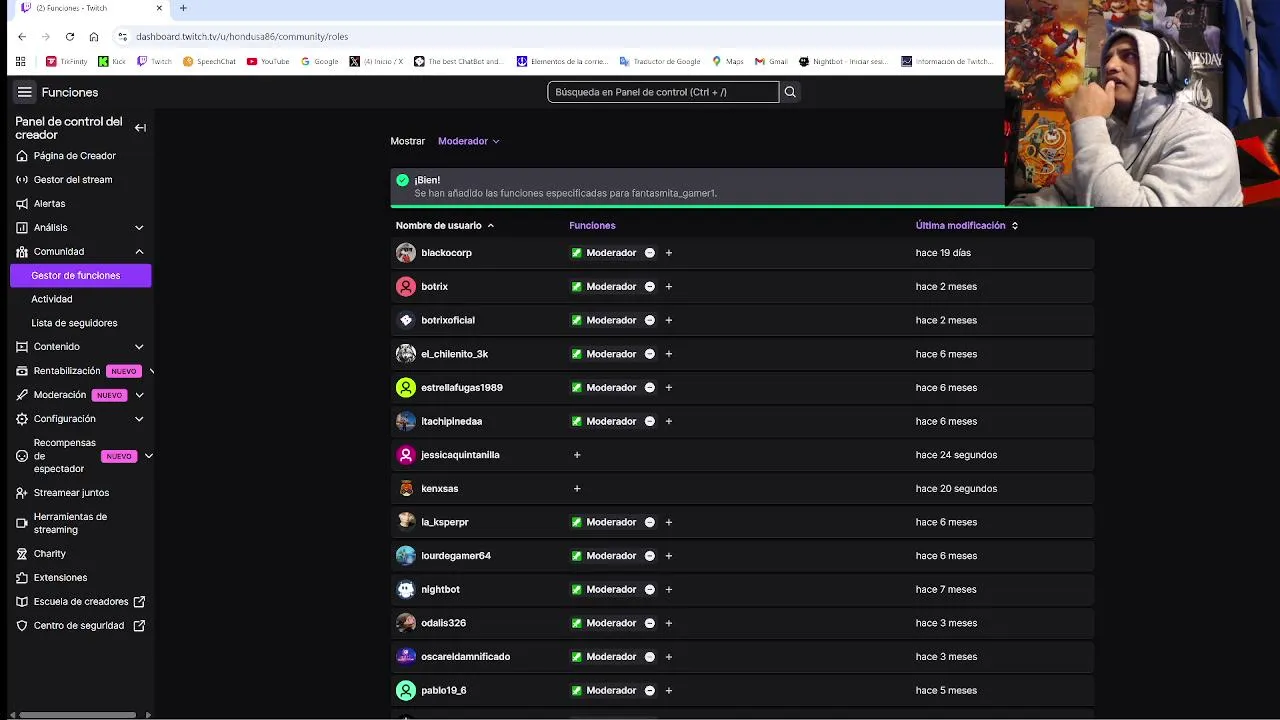Open the apps grid in bookmarks bar

coord(20,61)
